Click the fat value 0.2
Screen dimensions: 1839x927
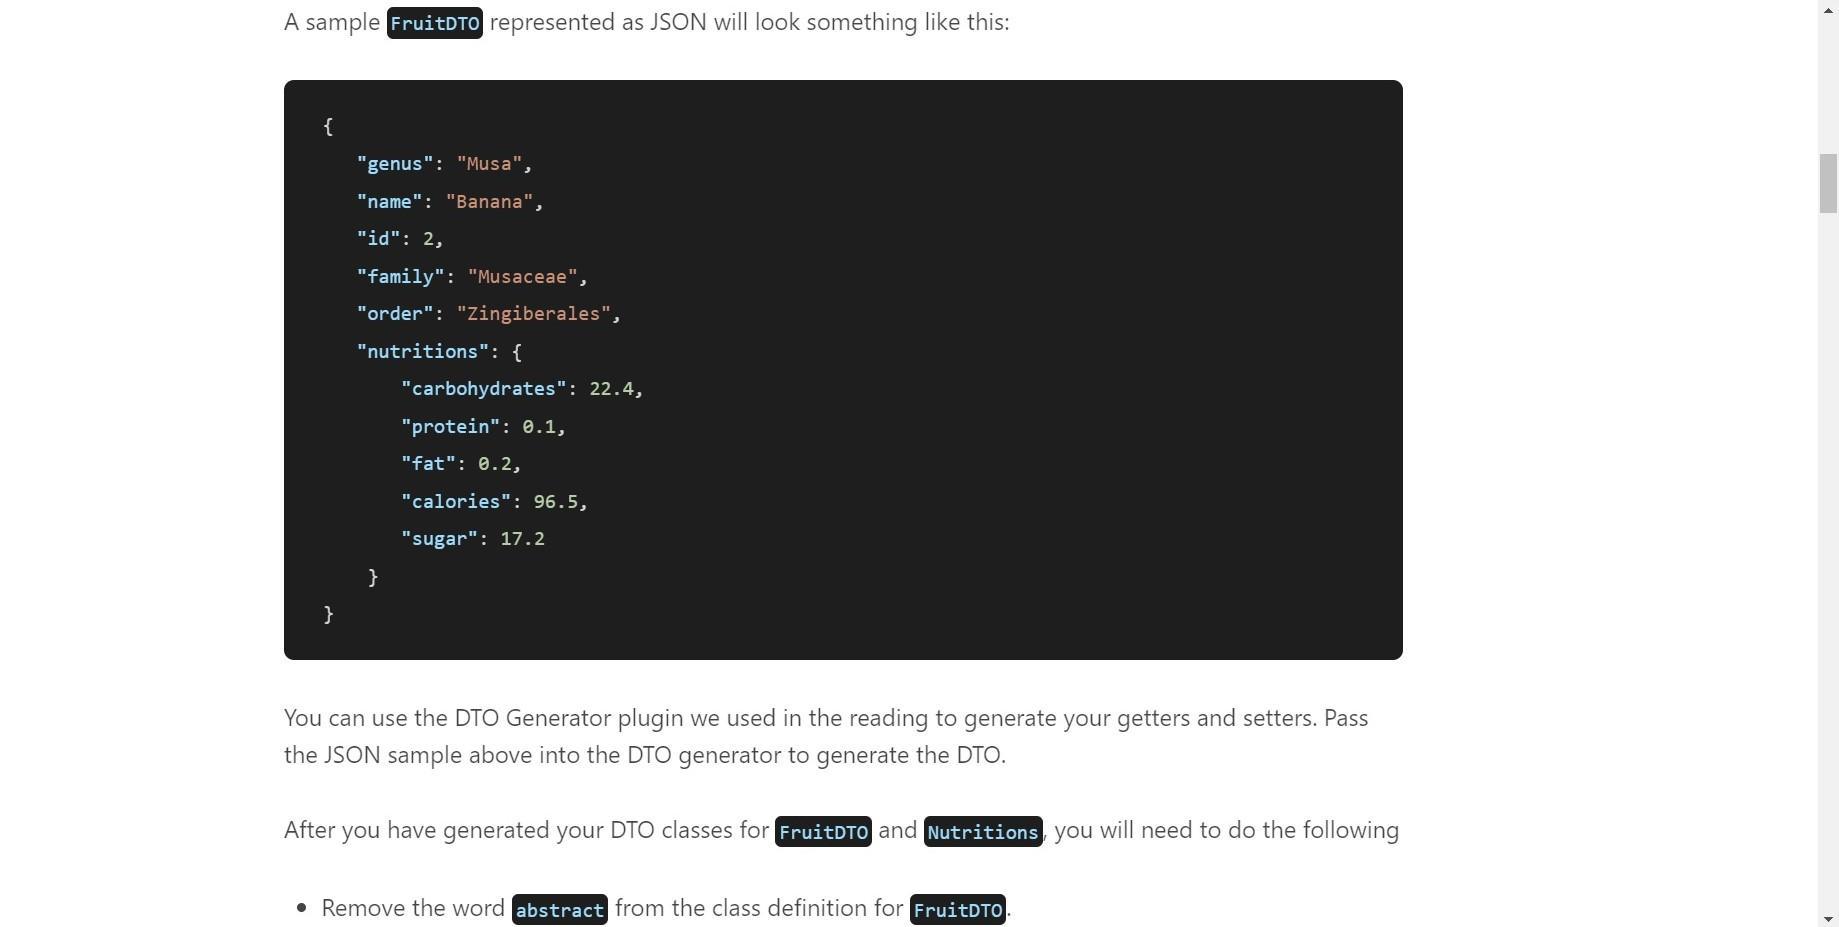498,463
